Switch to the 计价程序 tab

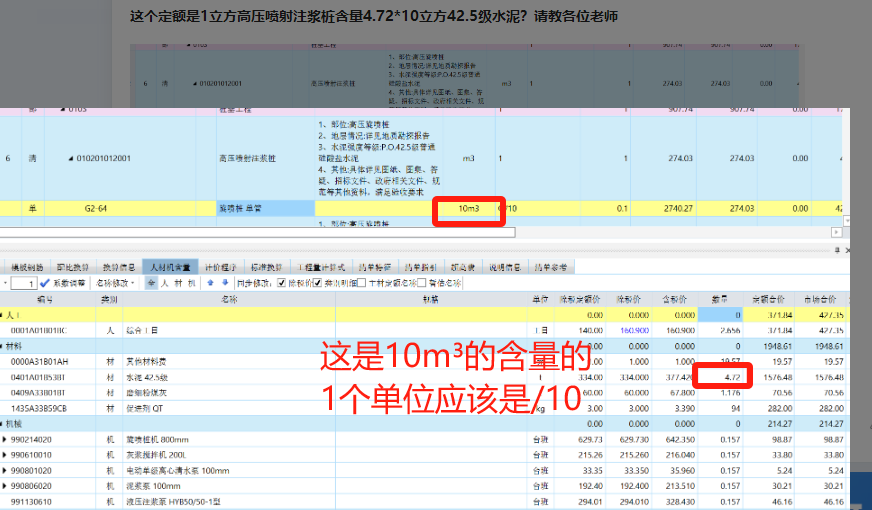(221, 268)
